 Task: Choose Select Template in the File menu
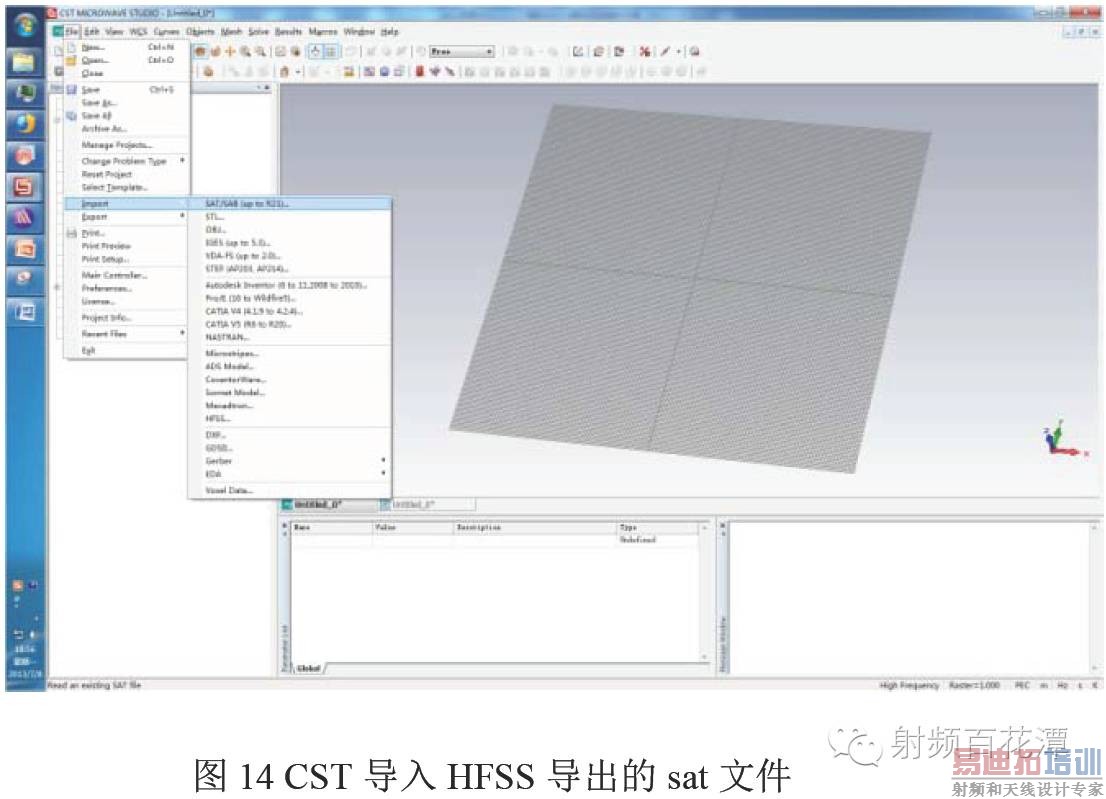click(x=127, y=188)
